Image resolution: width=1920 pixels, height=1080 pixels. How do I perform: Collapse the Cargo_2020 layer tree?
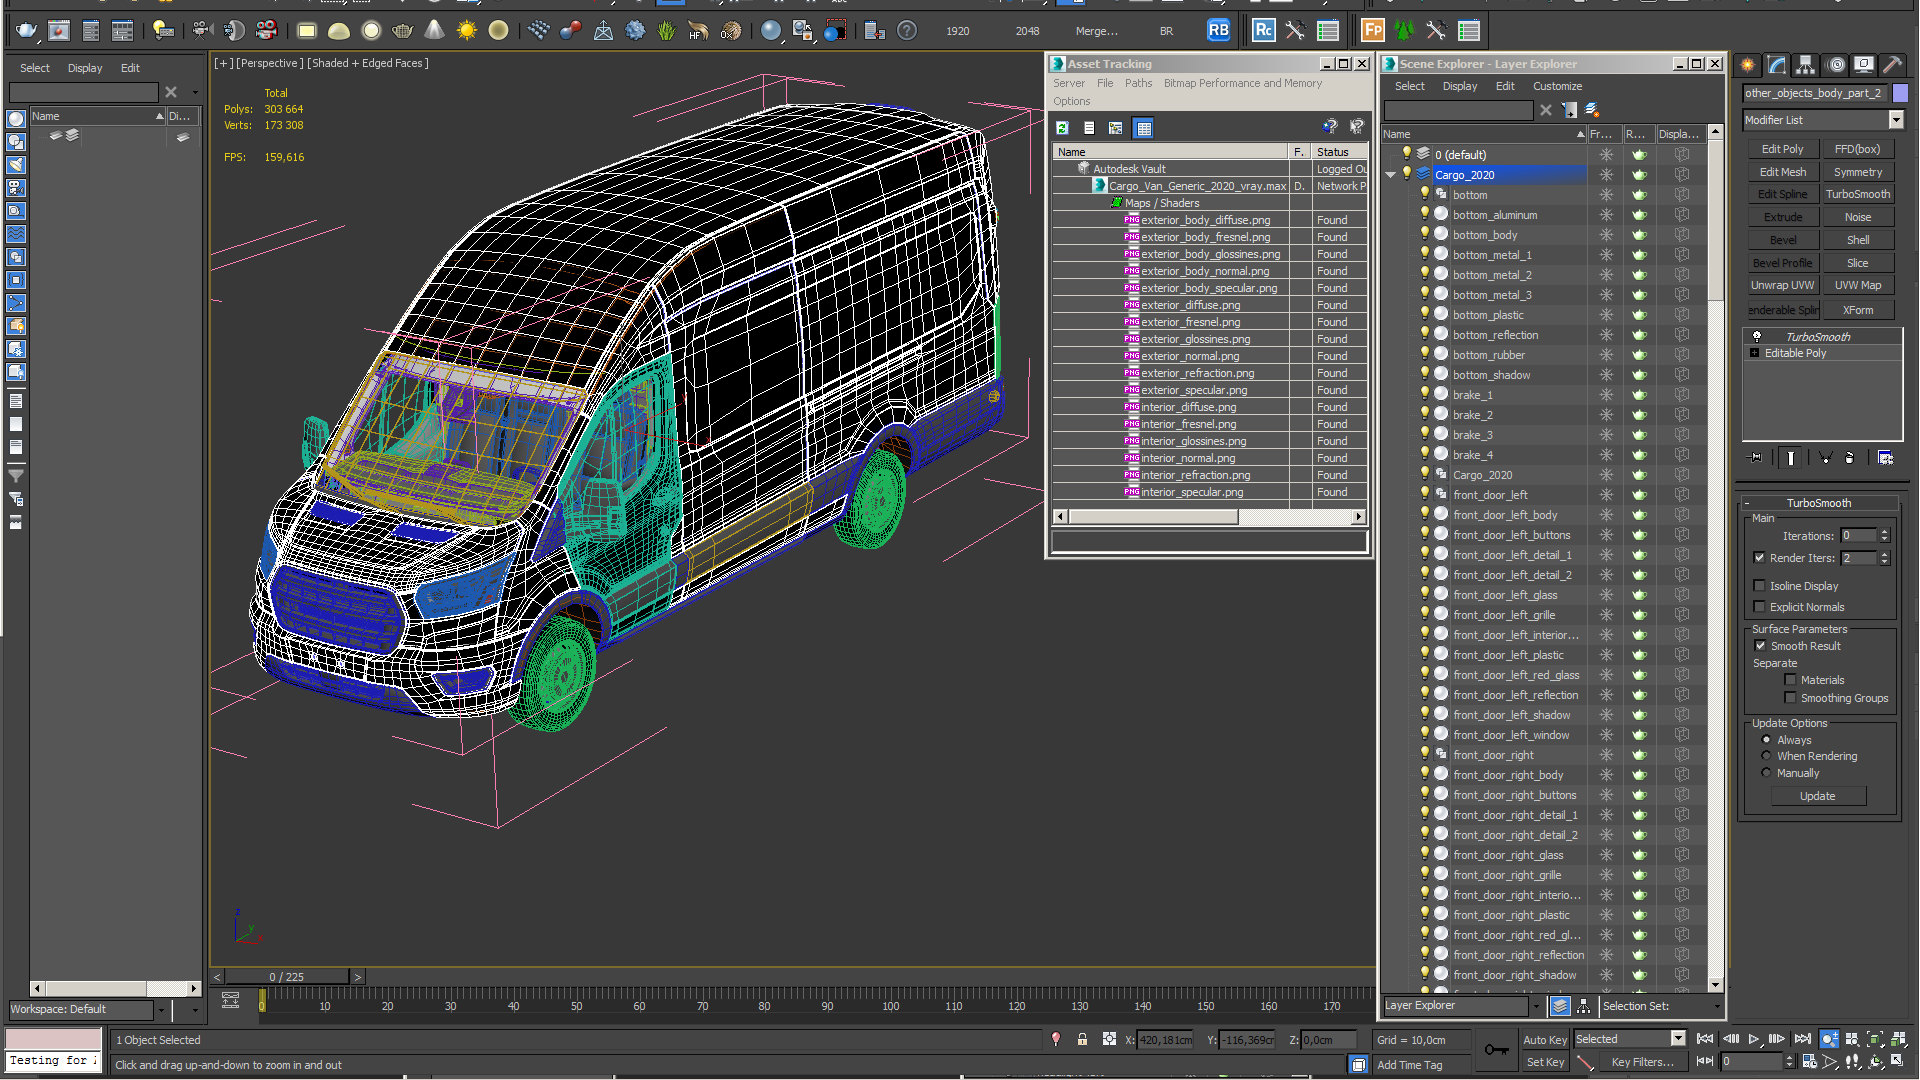click(x=1390, y=175)
